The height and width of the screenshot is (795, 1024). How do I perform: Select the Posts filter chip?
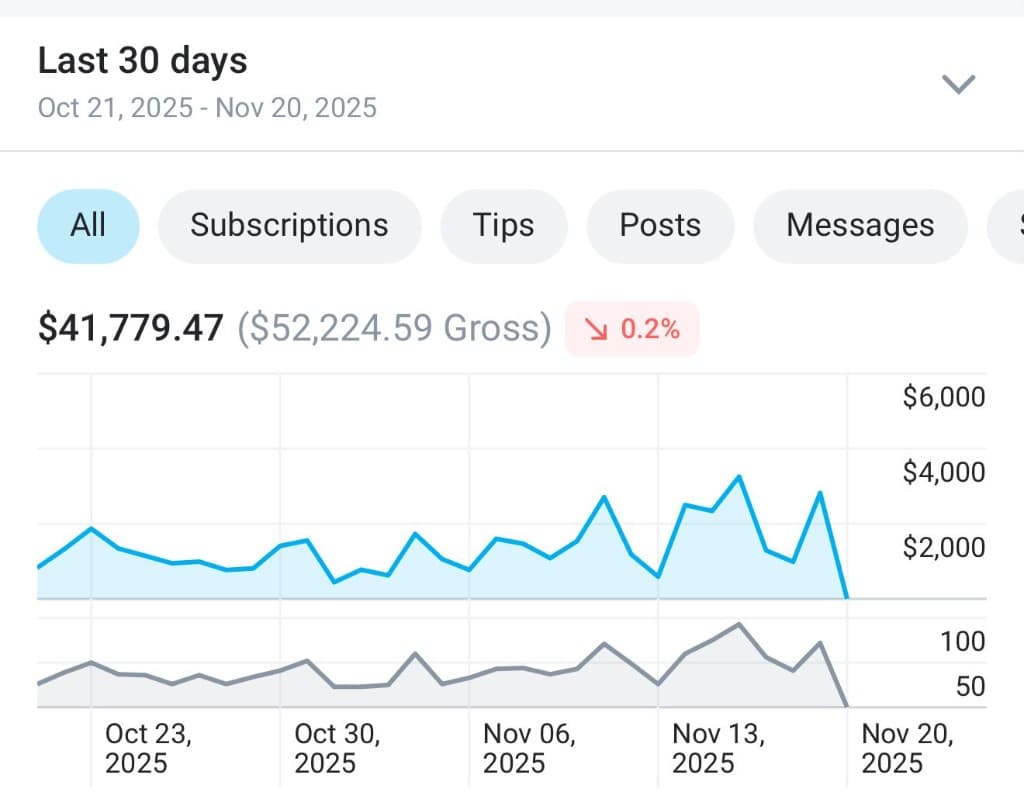(x=660, y=225)
